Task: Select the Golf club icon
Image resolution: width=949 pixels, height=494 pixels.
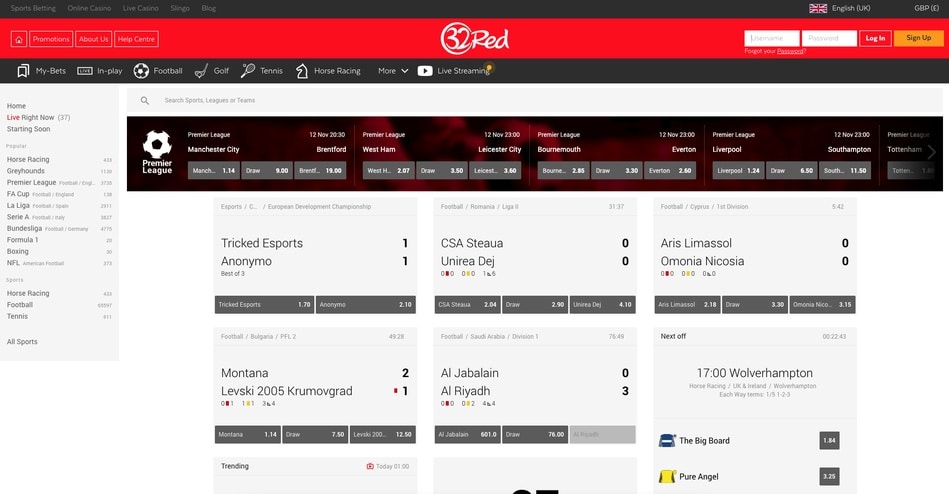Action: [201, 71]
